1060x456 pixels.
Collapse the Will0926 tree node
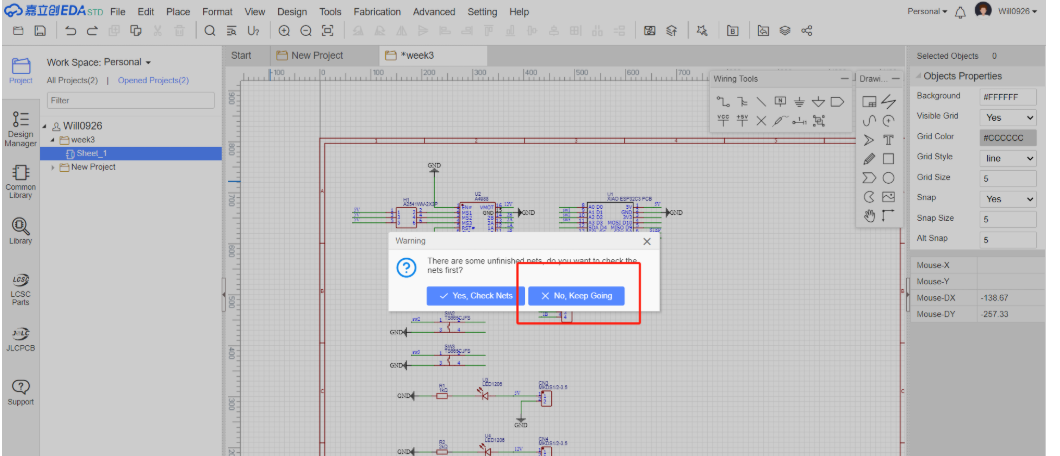[x=45, y=126]
